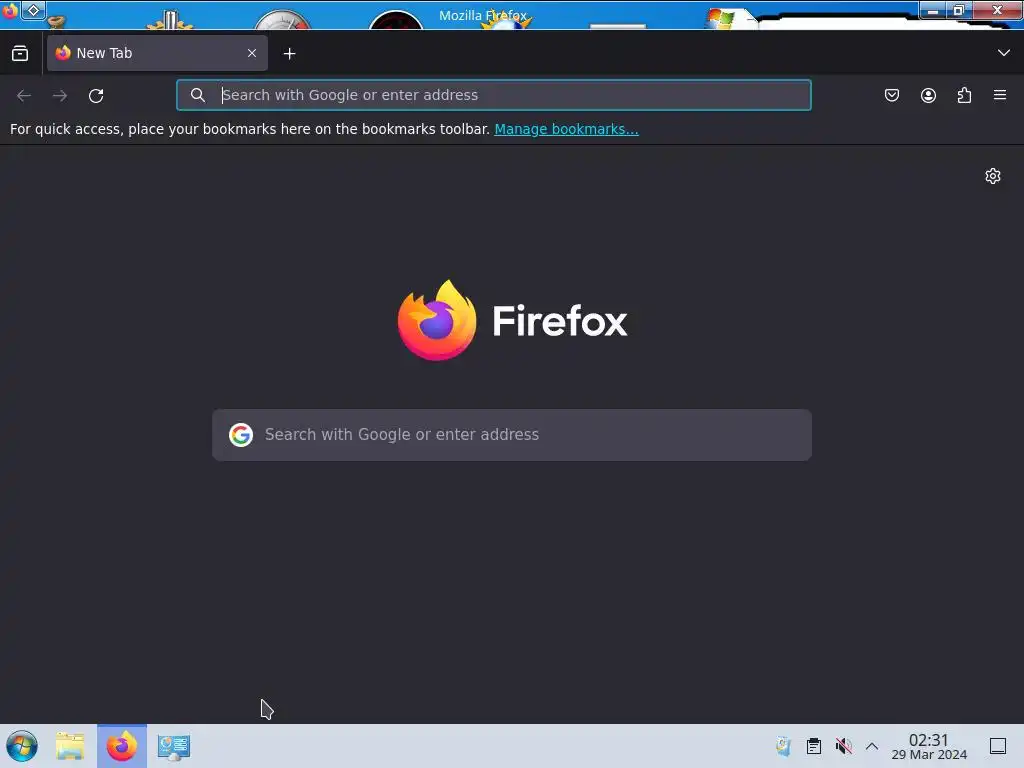Close the New Tab tab
The image size is (1024, 768).
pyautogui.click(x=252, y=53)
